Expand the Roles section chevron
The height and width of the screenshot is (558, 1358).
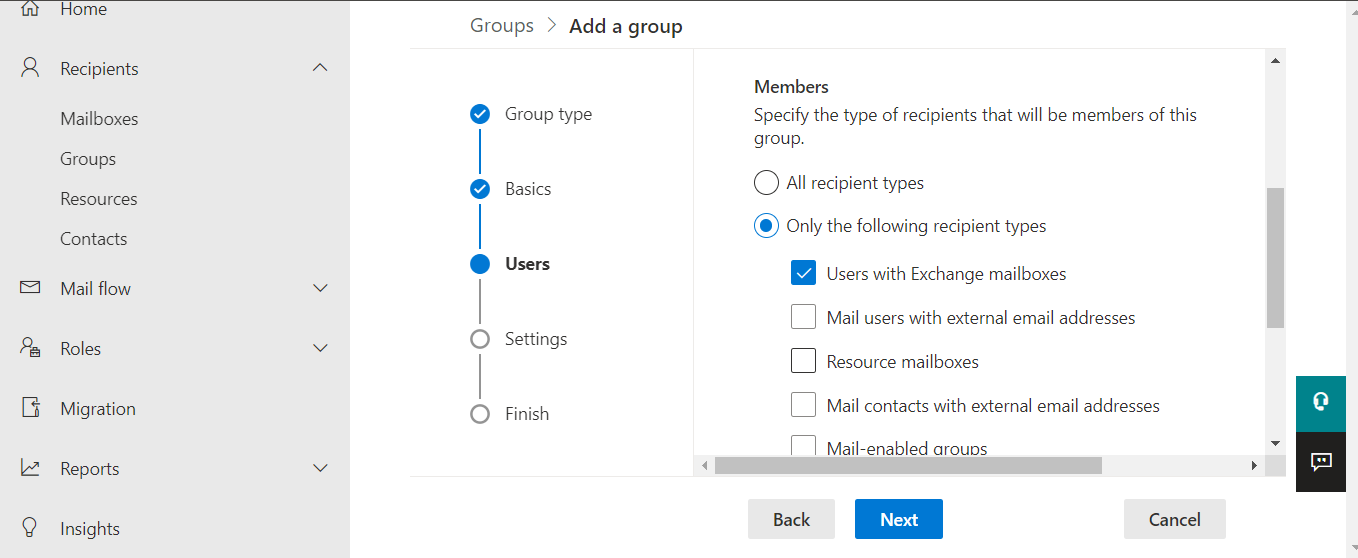tap(320, 348)
